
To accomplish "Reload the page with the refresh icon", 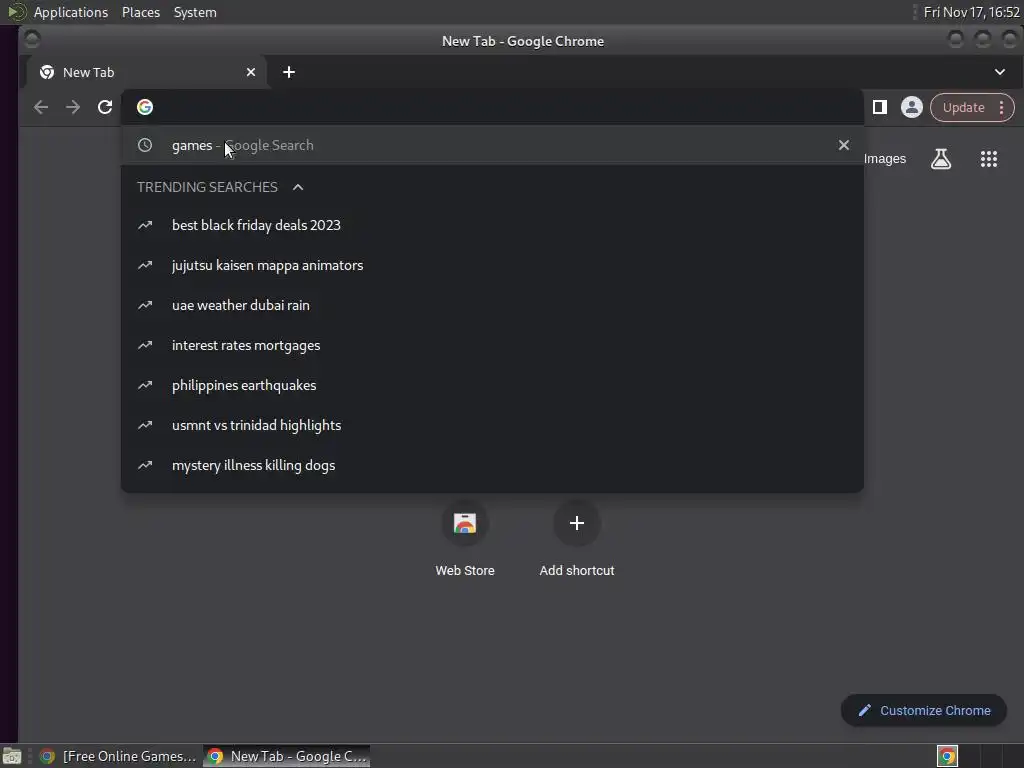I will (x=105, y=107).
